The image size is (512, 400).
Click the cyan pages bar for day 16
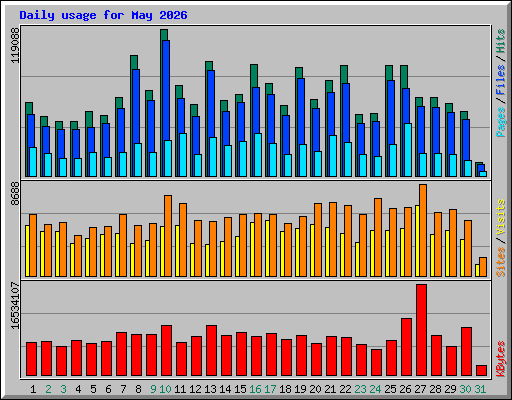pos(258,155)
